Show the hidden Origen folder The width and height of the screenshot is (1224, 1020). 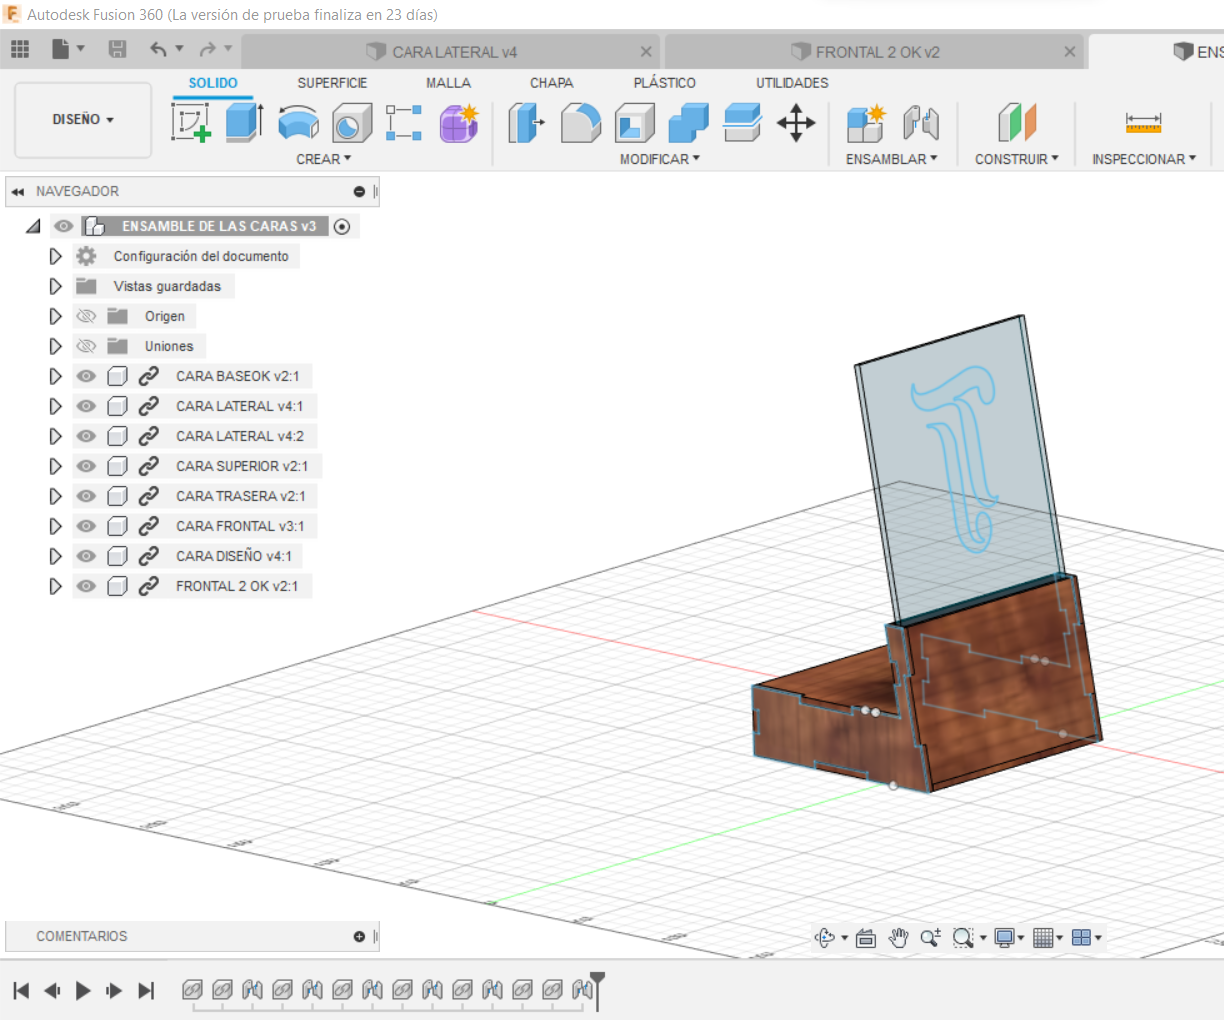(x=87, y=316)
